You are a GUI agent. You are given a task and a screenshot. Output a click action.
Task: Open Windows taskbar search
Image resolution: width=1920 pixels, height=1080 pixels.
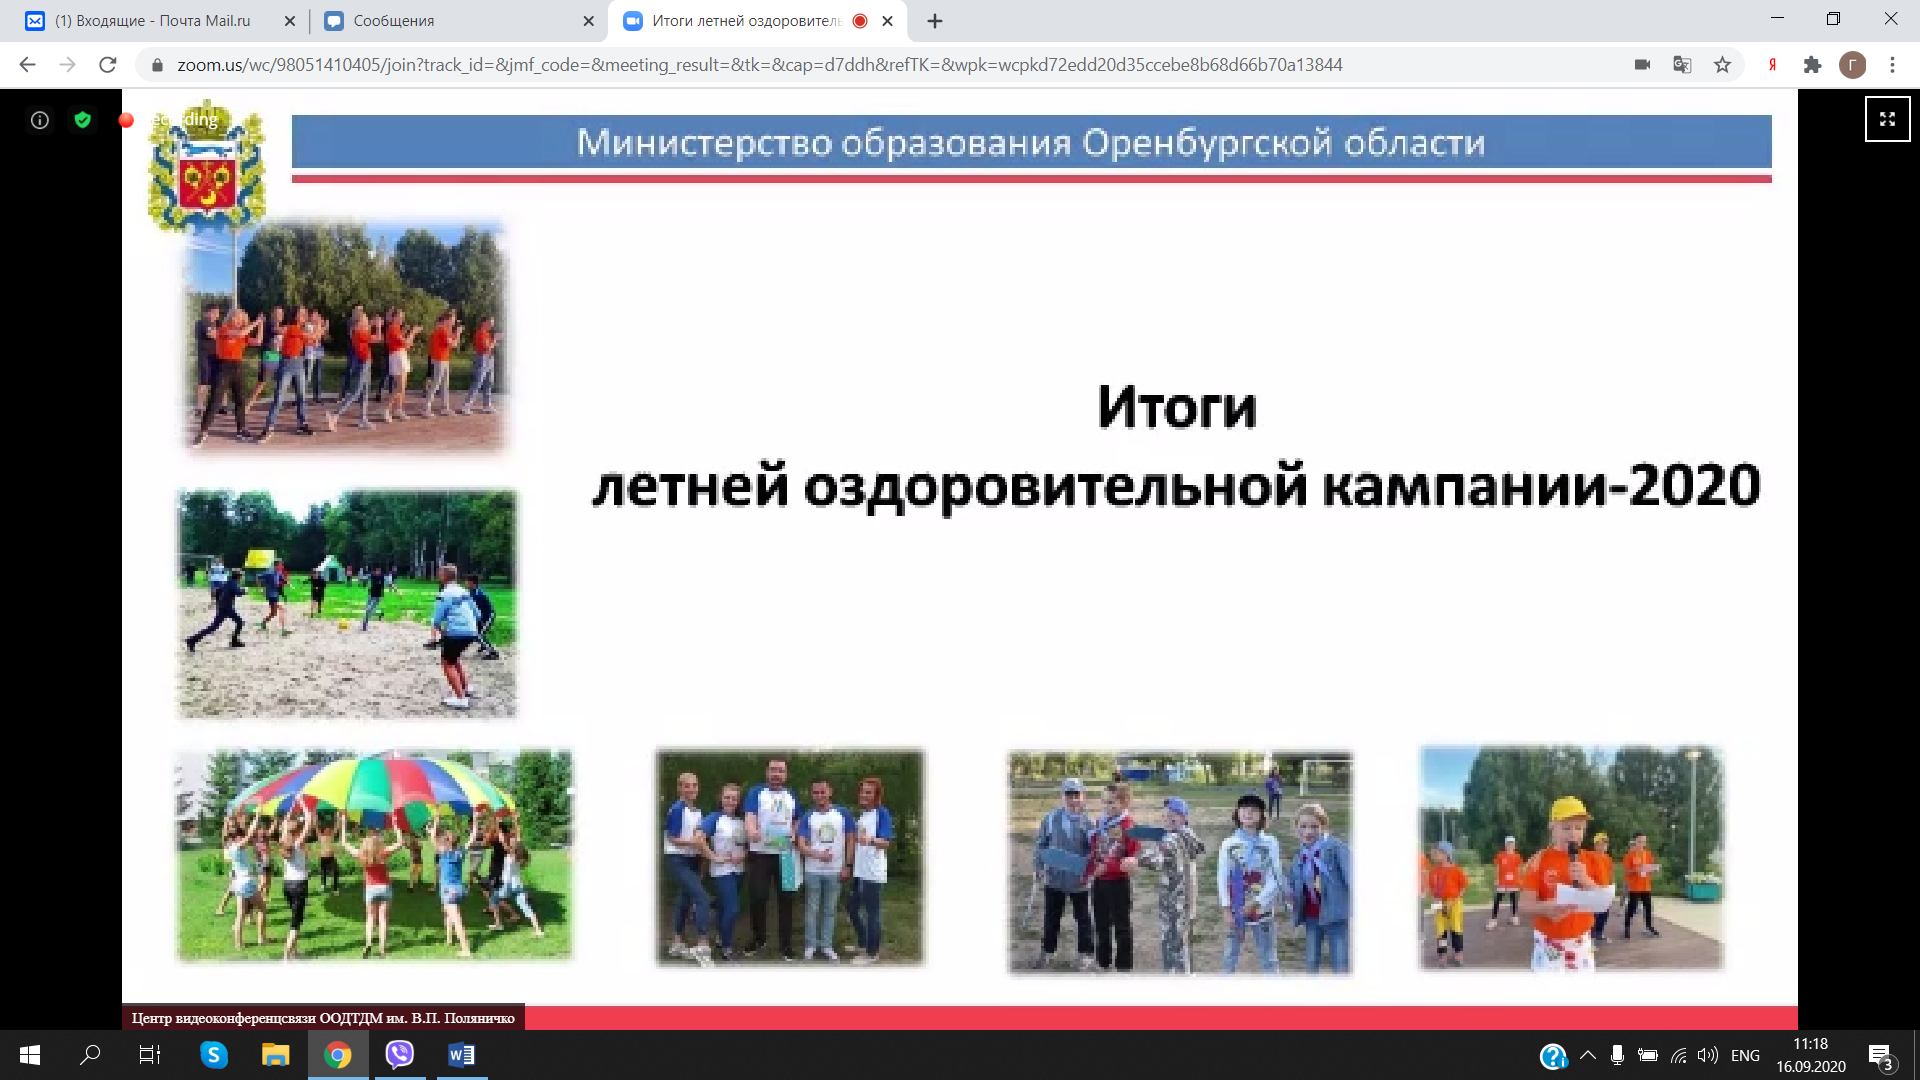[90, 1055]
